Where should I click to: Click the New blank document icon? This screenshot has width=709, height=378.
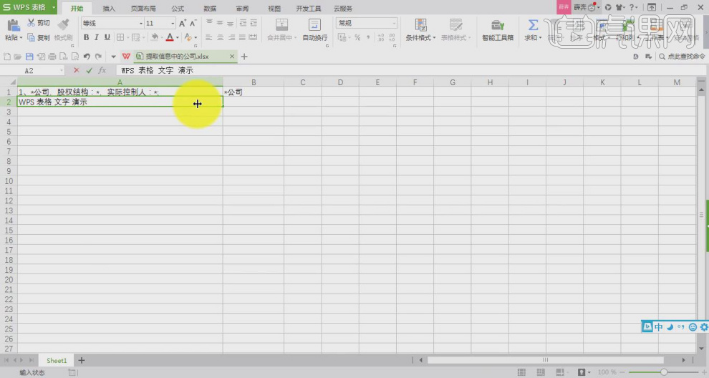click(x=7, y=57)
